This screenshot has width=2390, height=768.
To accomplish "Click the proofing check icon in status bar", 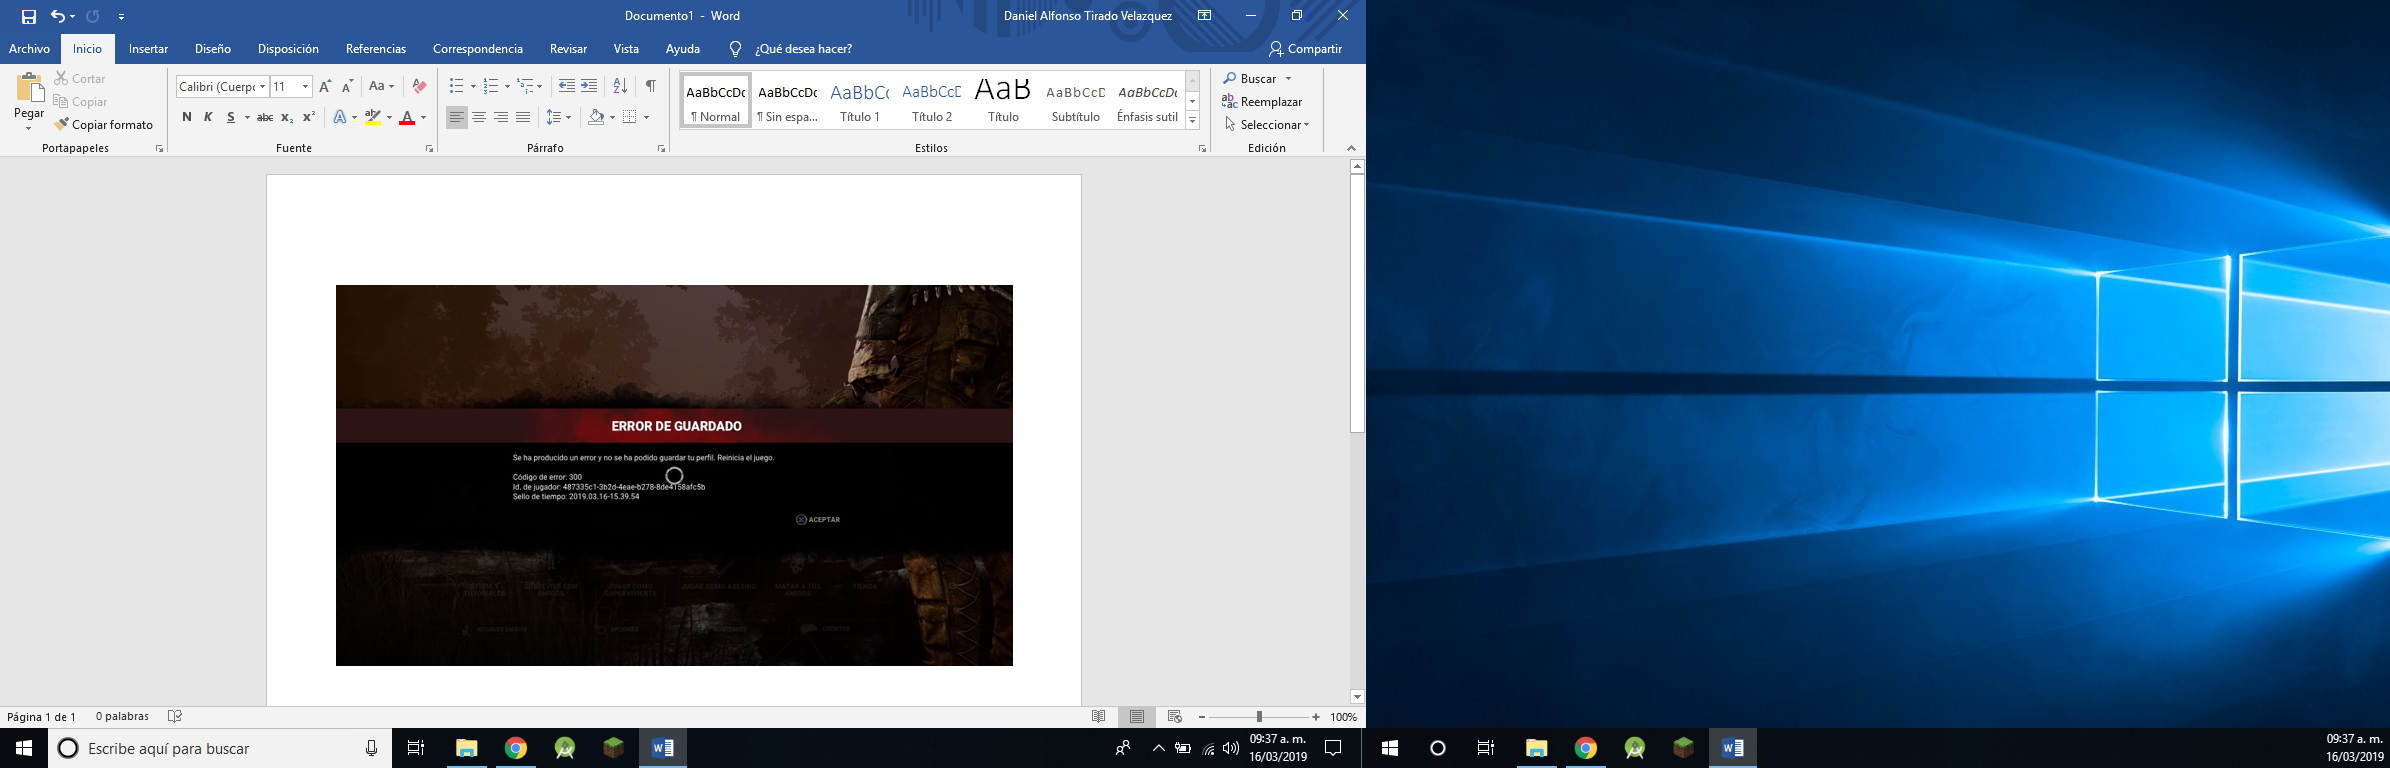I will [175, 716].
